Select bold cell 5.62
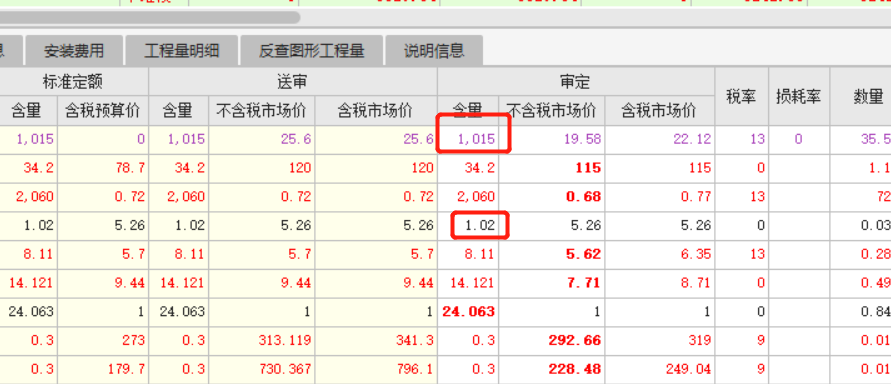The width and height of the screenshot is (891, 384). coord(551,254)
